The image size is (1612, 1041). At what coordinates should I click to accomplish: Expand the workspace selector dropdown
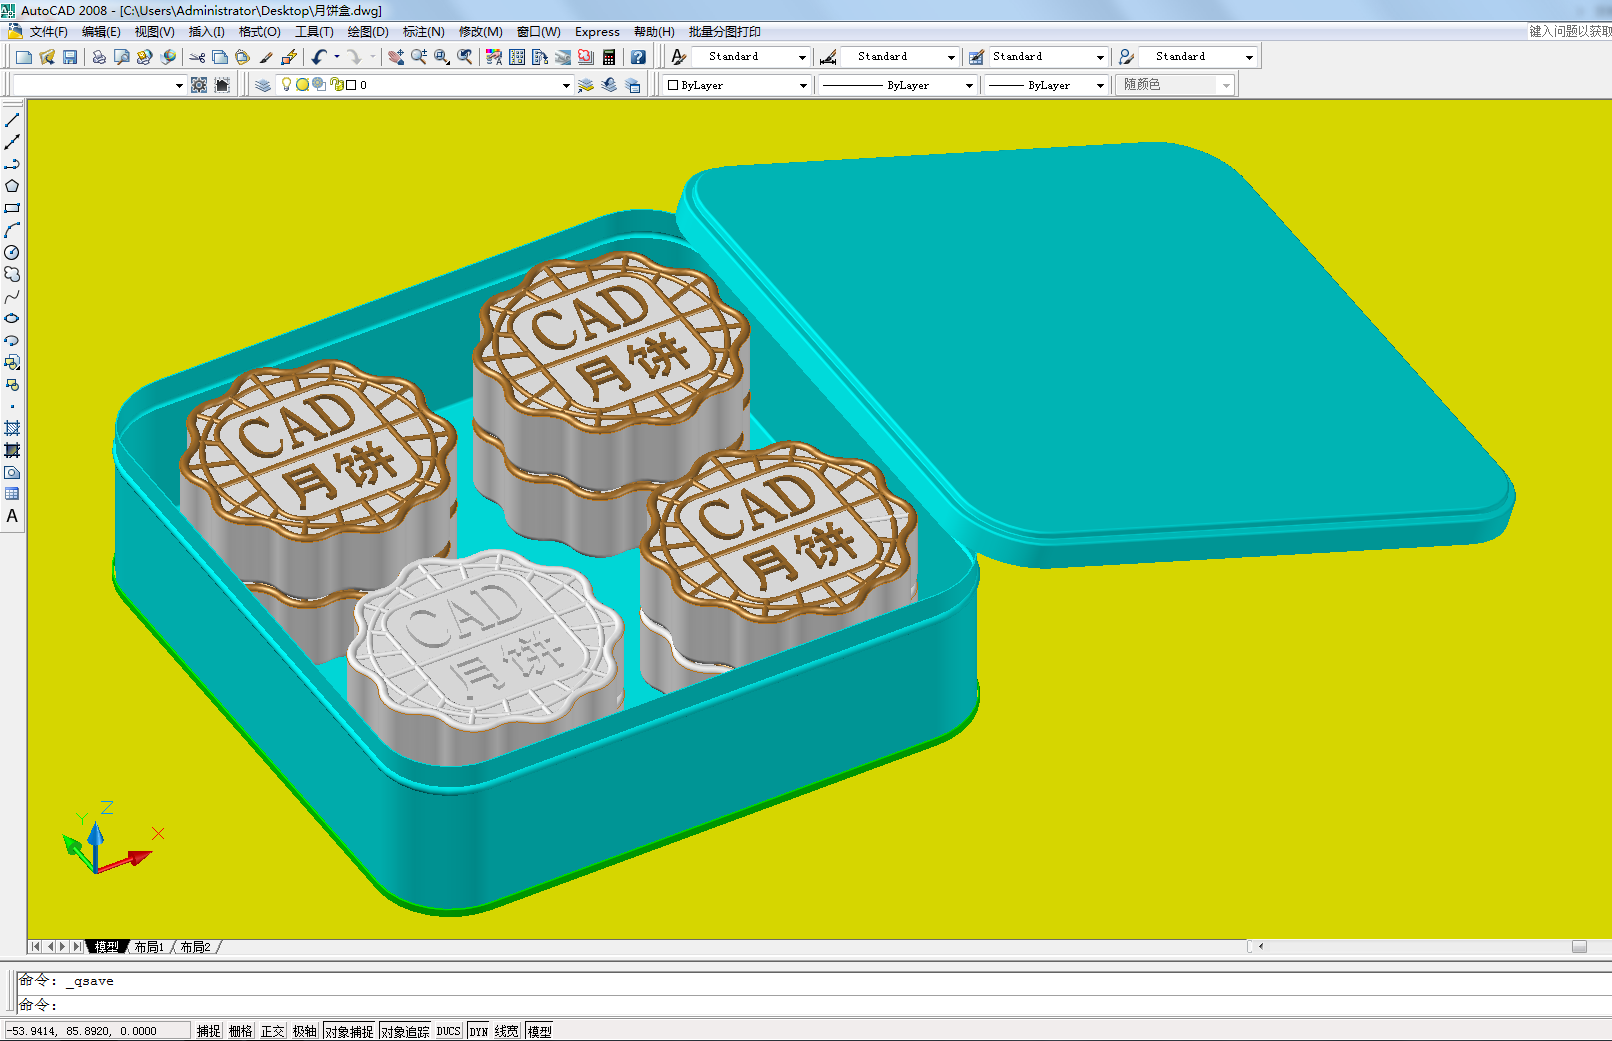179,85
